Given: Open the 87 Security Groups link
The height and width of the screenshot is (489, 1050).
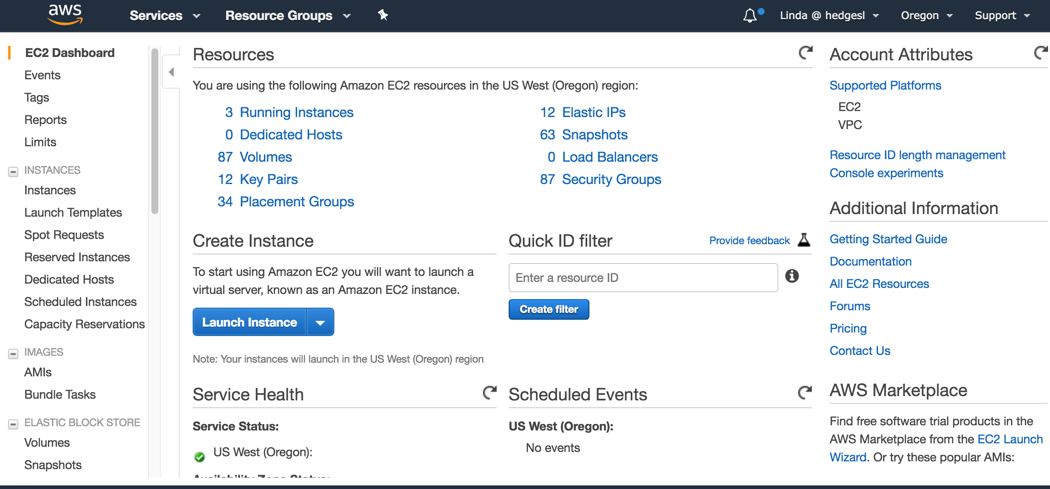Looking at the screenshot, I should [x=601, y=180].
